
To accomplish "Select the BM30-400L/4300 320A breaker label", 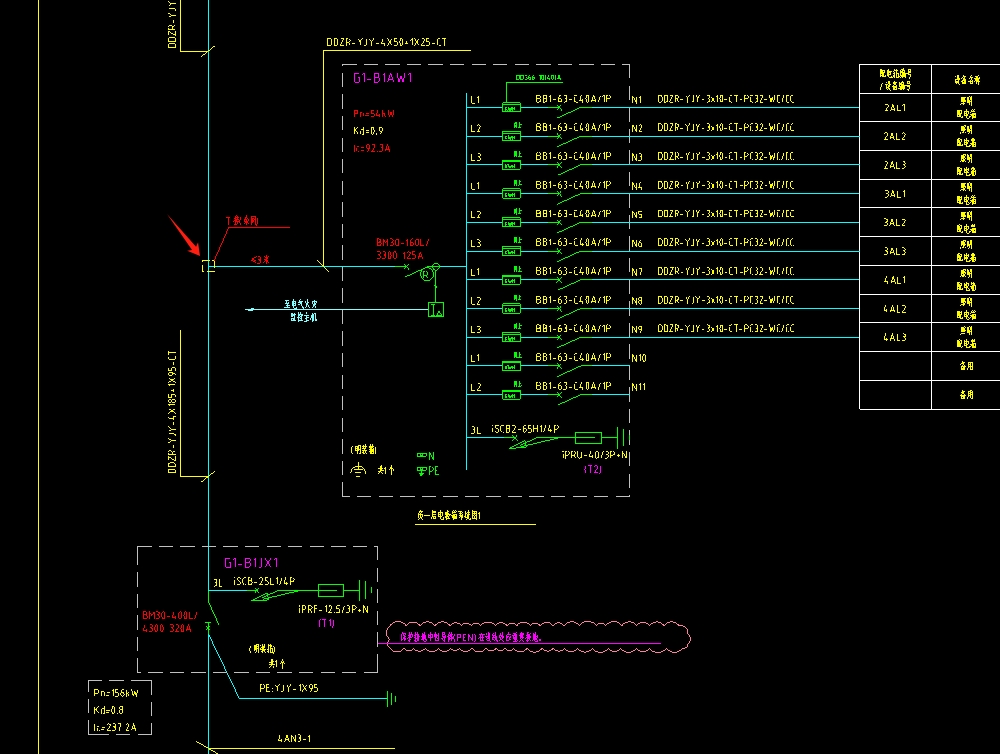I will click(170, 622).
